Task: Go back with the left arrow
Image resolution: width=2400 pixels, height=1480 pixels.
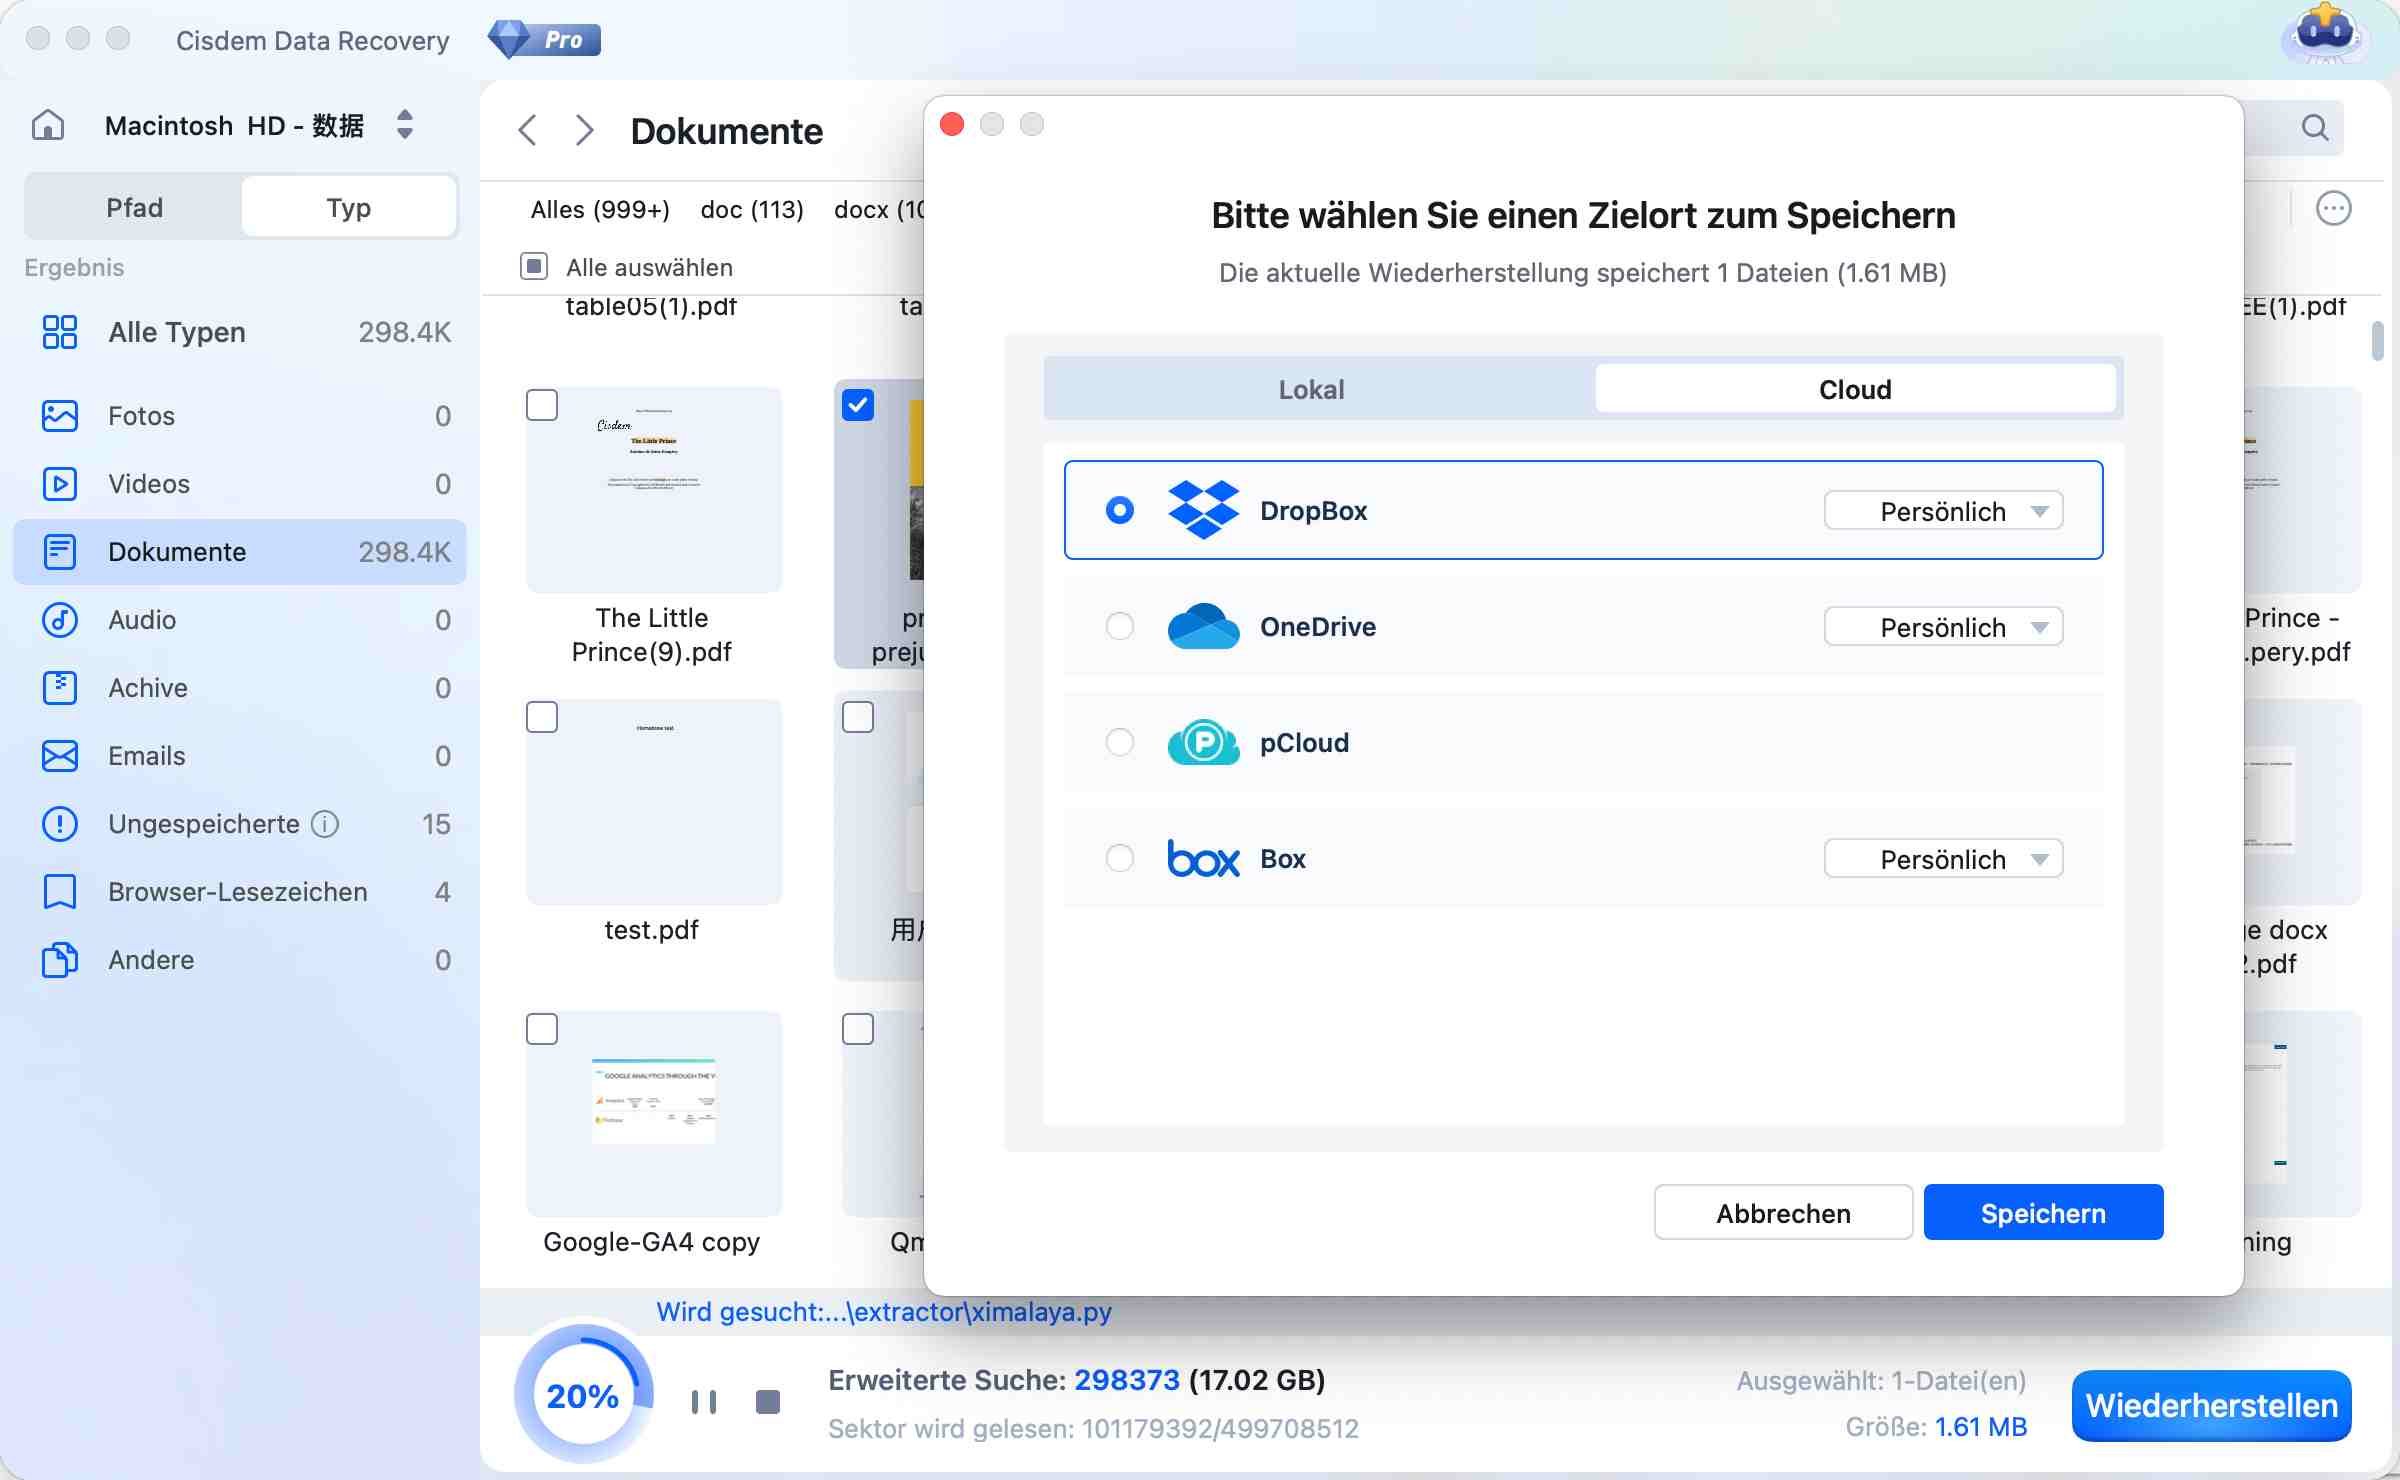Action: 528,130
